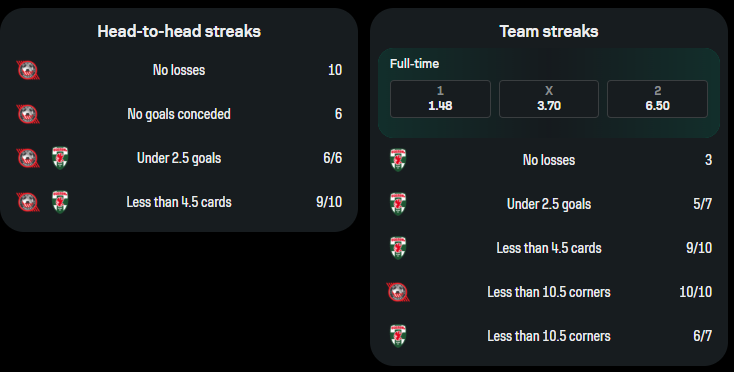
Task: Open the No goals conceded streak row
Action: (179, 114)
